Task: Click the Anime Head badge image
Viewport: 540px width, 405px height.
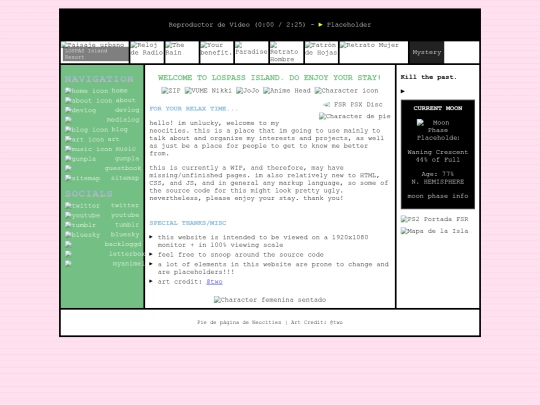Action: point(287,91)
